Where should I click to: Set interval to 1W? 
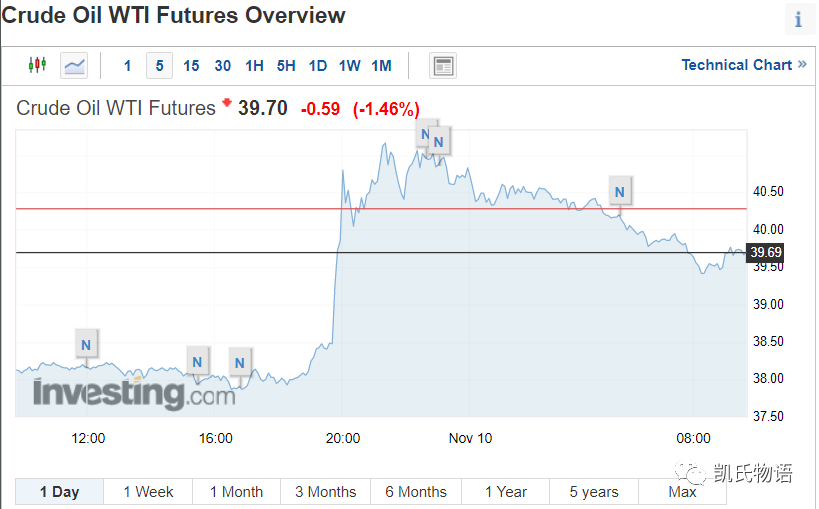pos(349,66)
